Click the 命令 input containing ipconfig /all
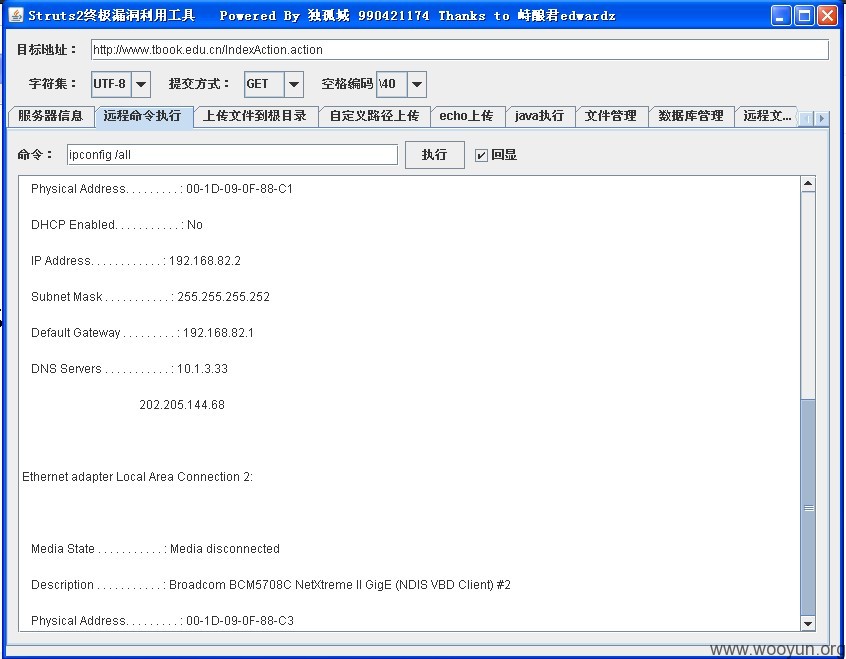Screen dimensions: 846x659 tap(232, 155)
